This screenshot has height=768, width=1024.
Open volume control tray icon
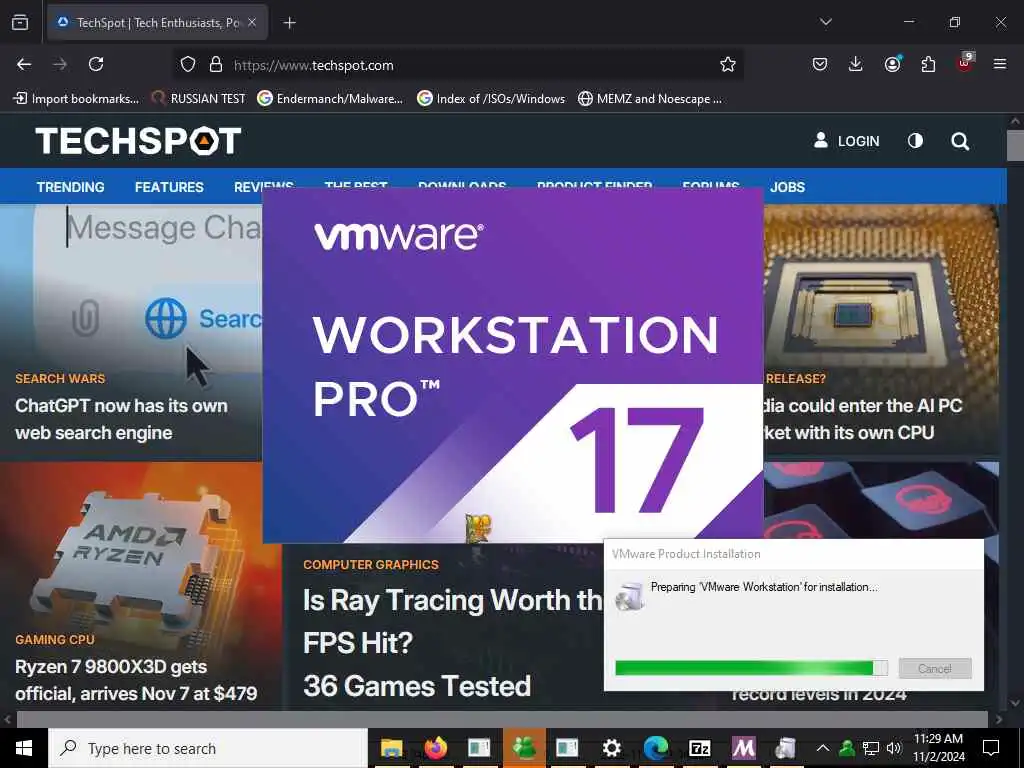point(894,748)
